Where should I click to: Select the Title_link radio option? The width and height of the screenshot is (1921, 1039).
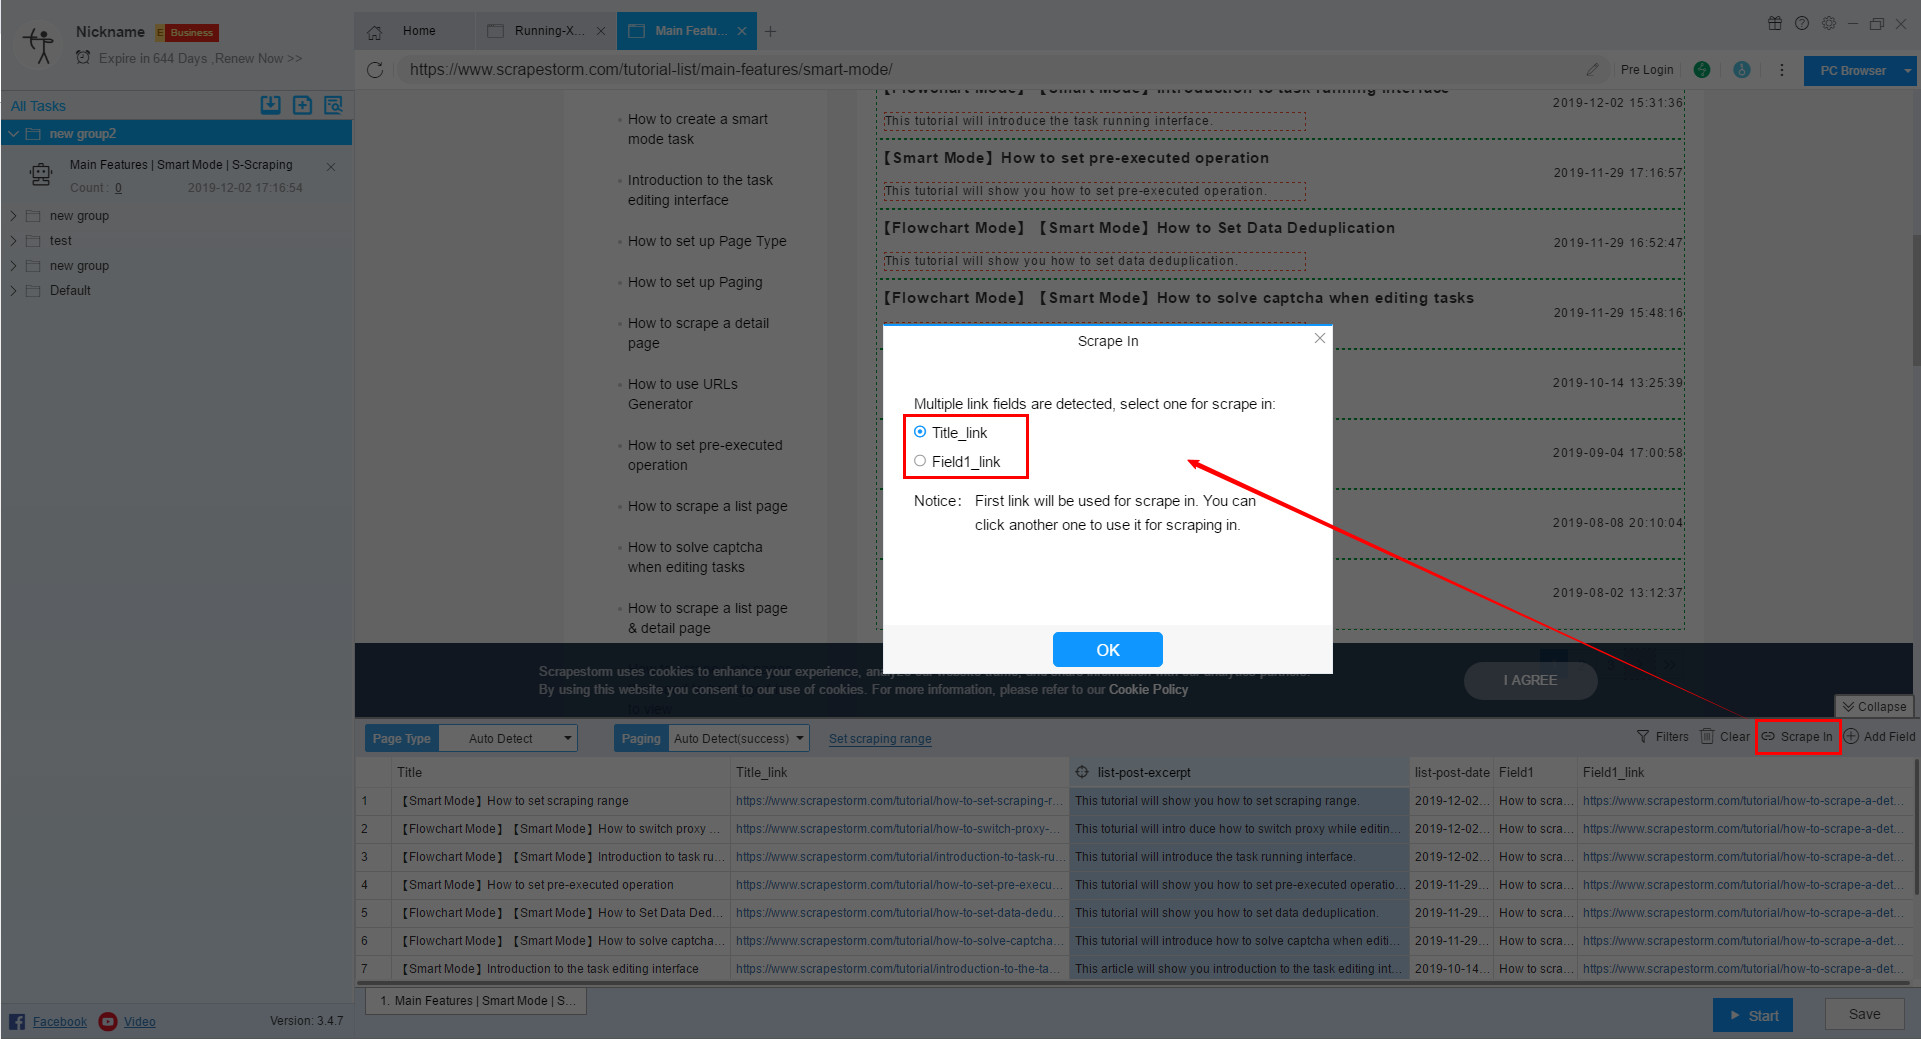click(920, 432)
